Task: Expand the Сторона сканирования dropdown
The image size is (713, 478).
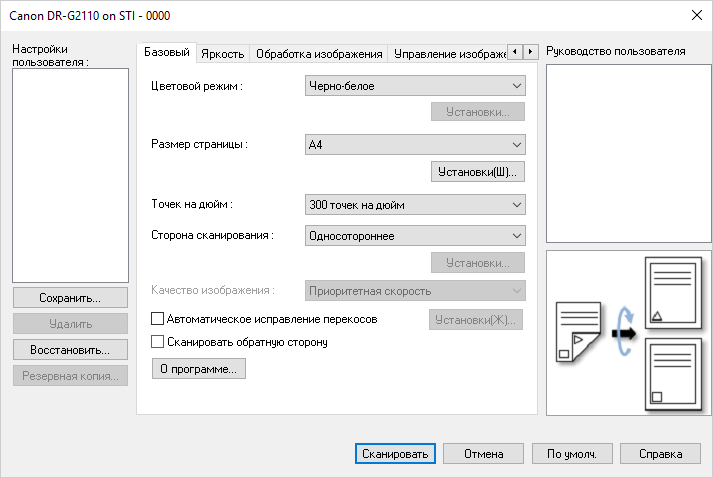Action: click(415, 236)
